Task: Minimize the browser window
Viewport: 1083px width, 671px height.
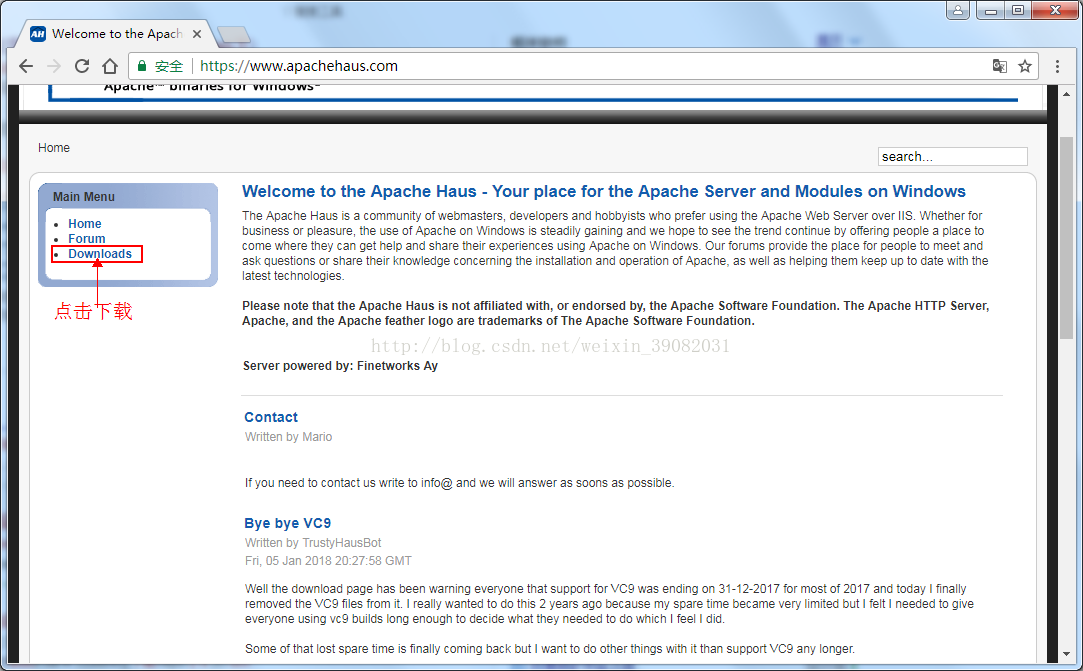Action: [x=990, y=10]
